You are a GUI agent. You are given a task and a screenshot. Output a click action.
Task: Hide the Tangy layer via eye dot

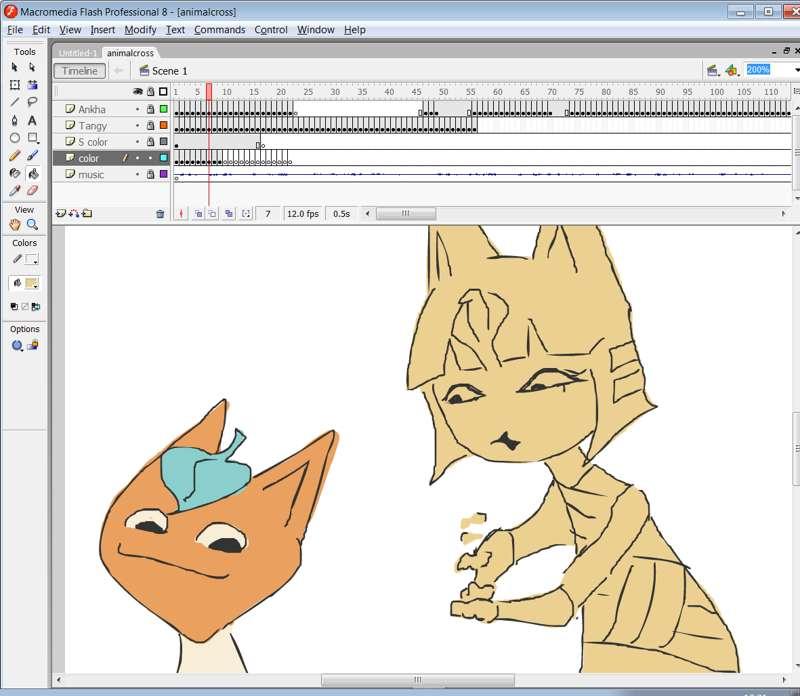(x=137, y=126)
